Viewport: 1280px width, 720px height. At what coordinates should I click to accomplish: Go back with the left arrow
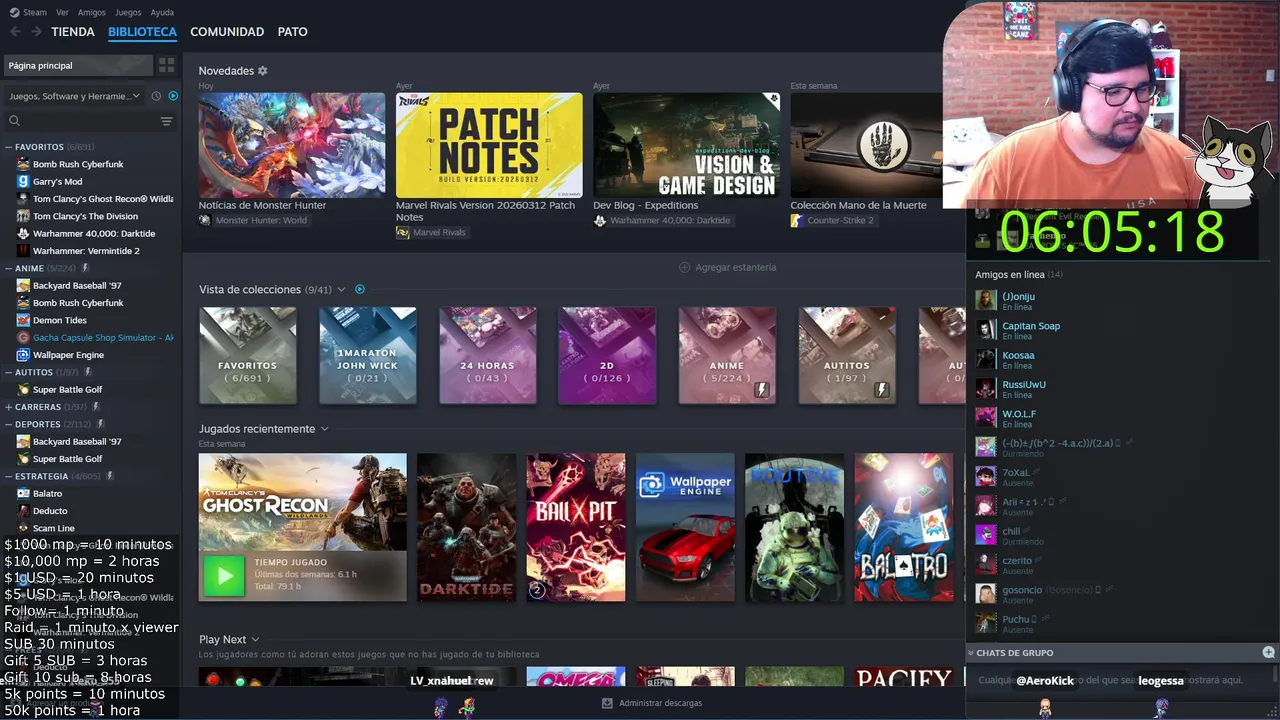click(x=15, y=32)
